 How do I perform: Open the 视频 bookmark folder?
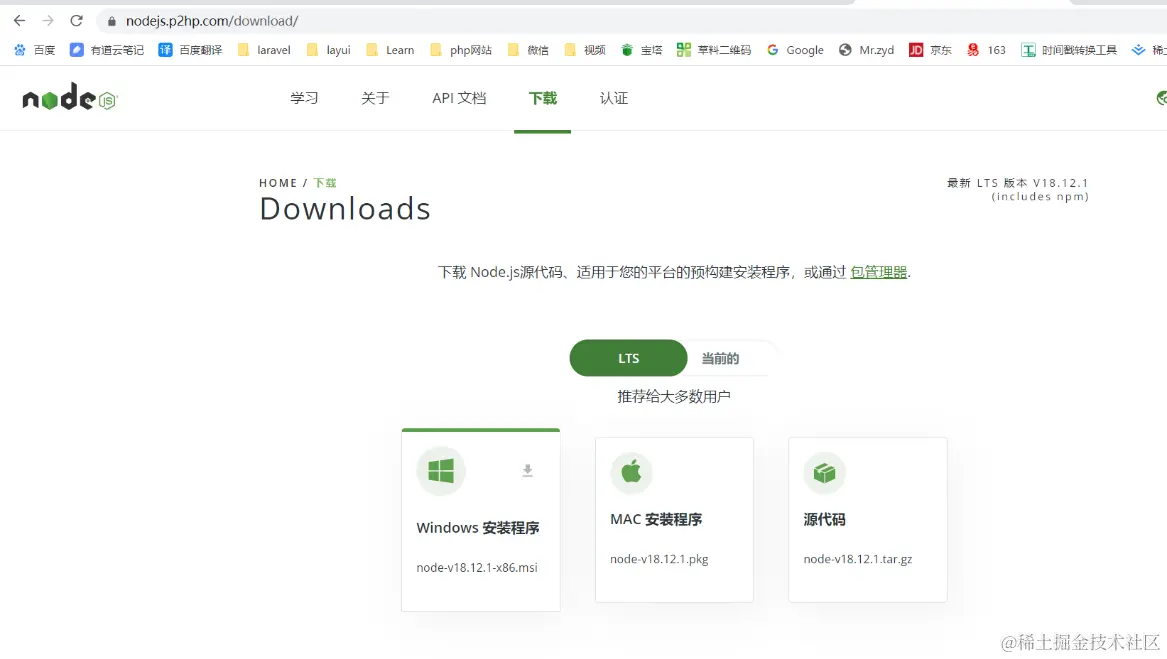(584, 50)
